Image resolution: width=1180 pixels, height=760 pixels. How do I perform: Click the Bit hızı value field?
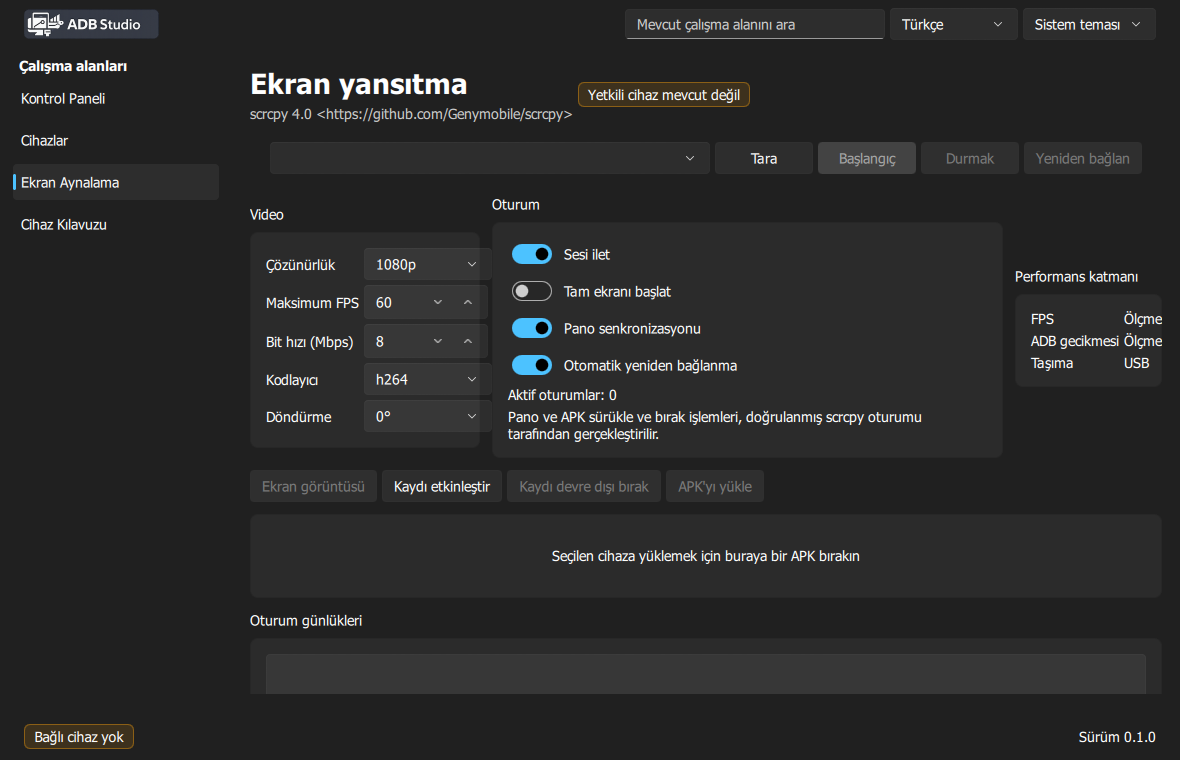click(394, 342)
